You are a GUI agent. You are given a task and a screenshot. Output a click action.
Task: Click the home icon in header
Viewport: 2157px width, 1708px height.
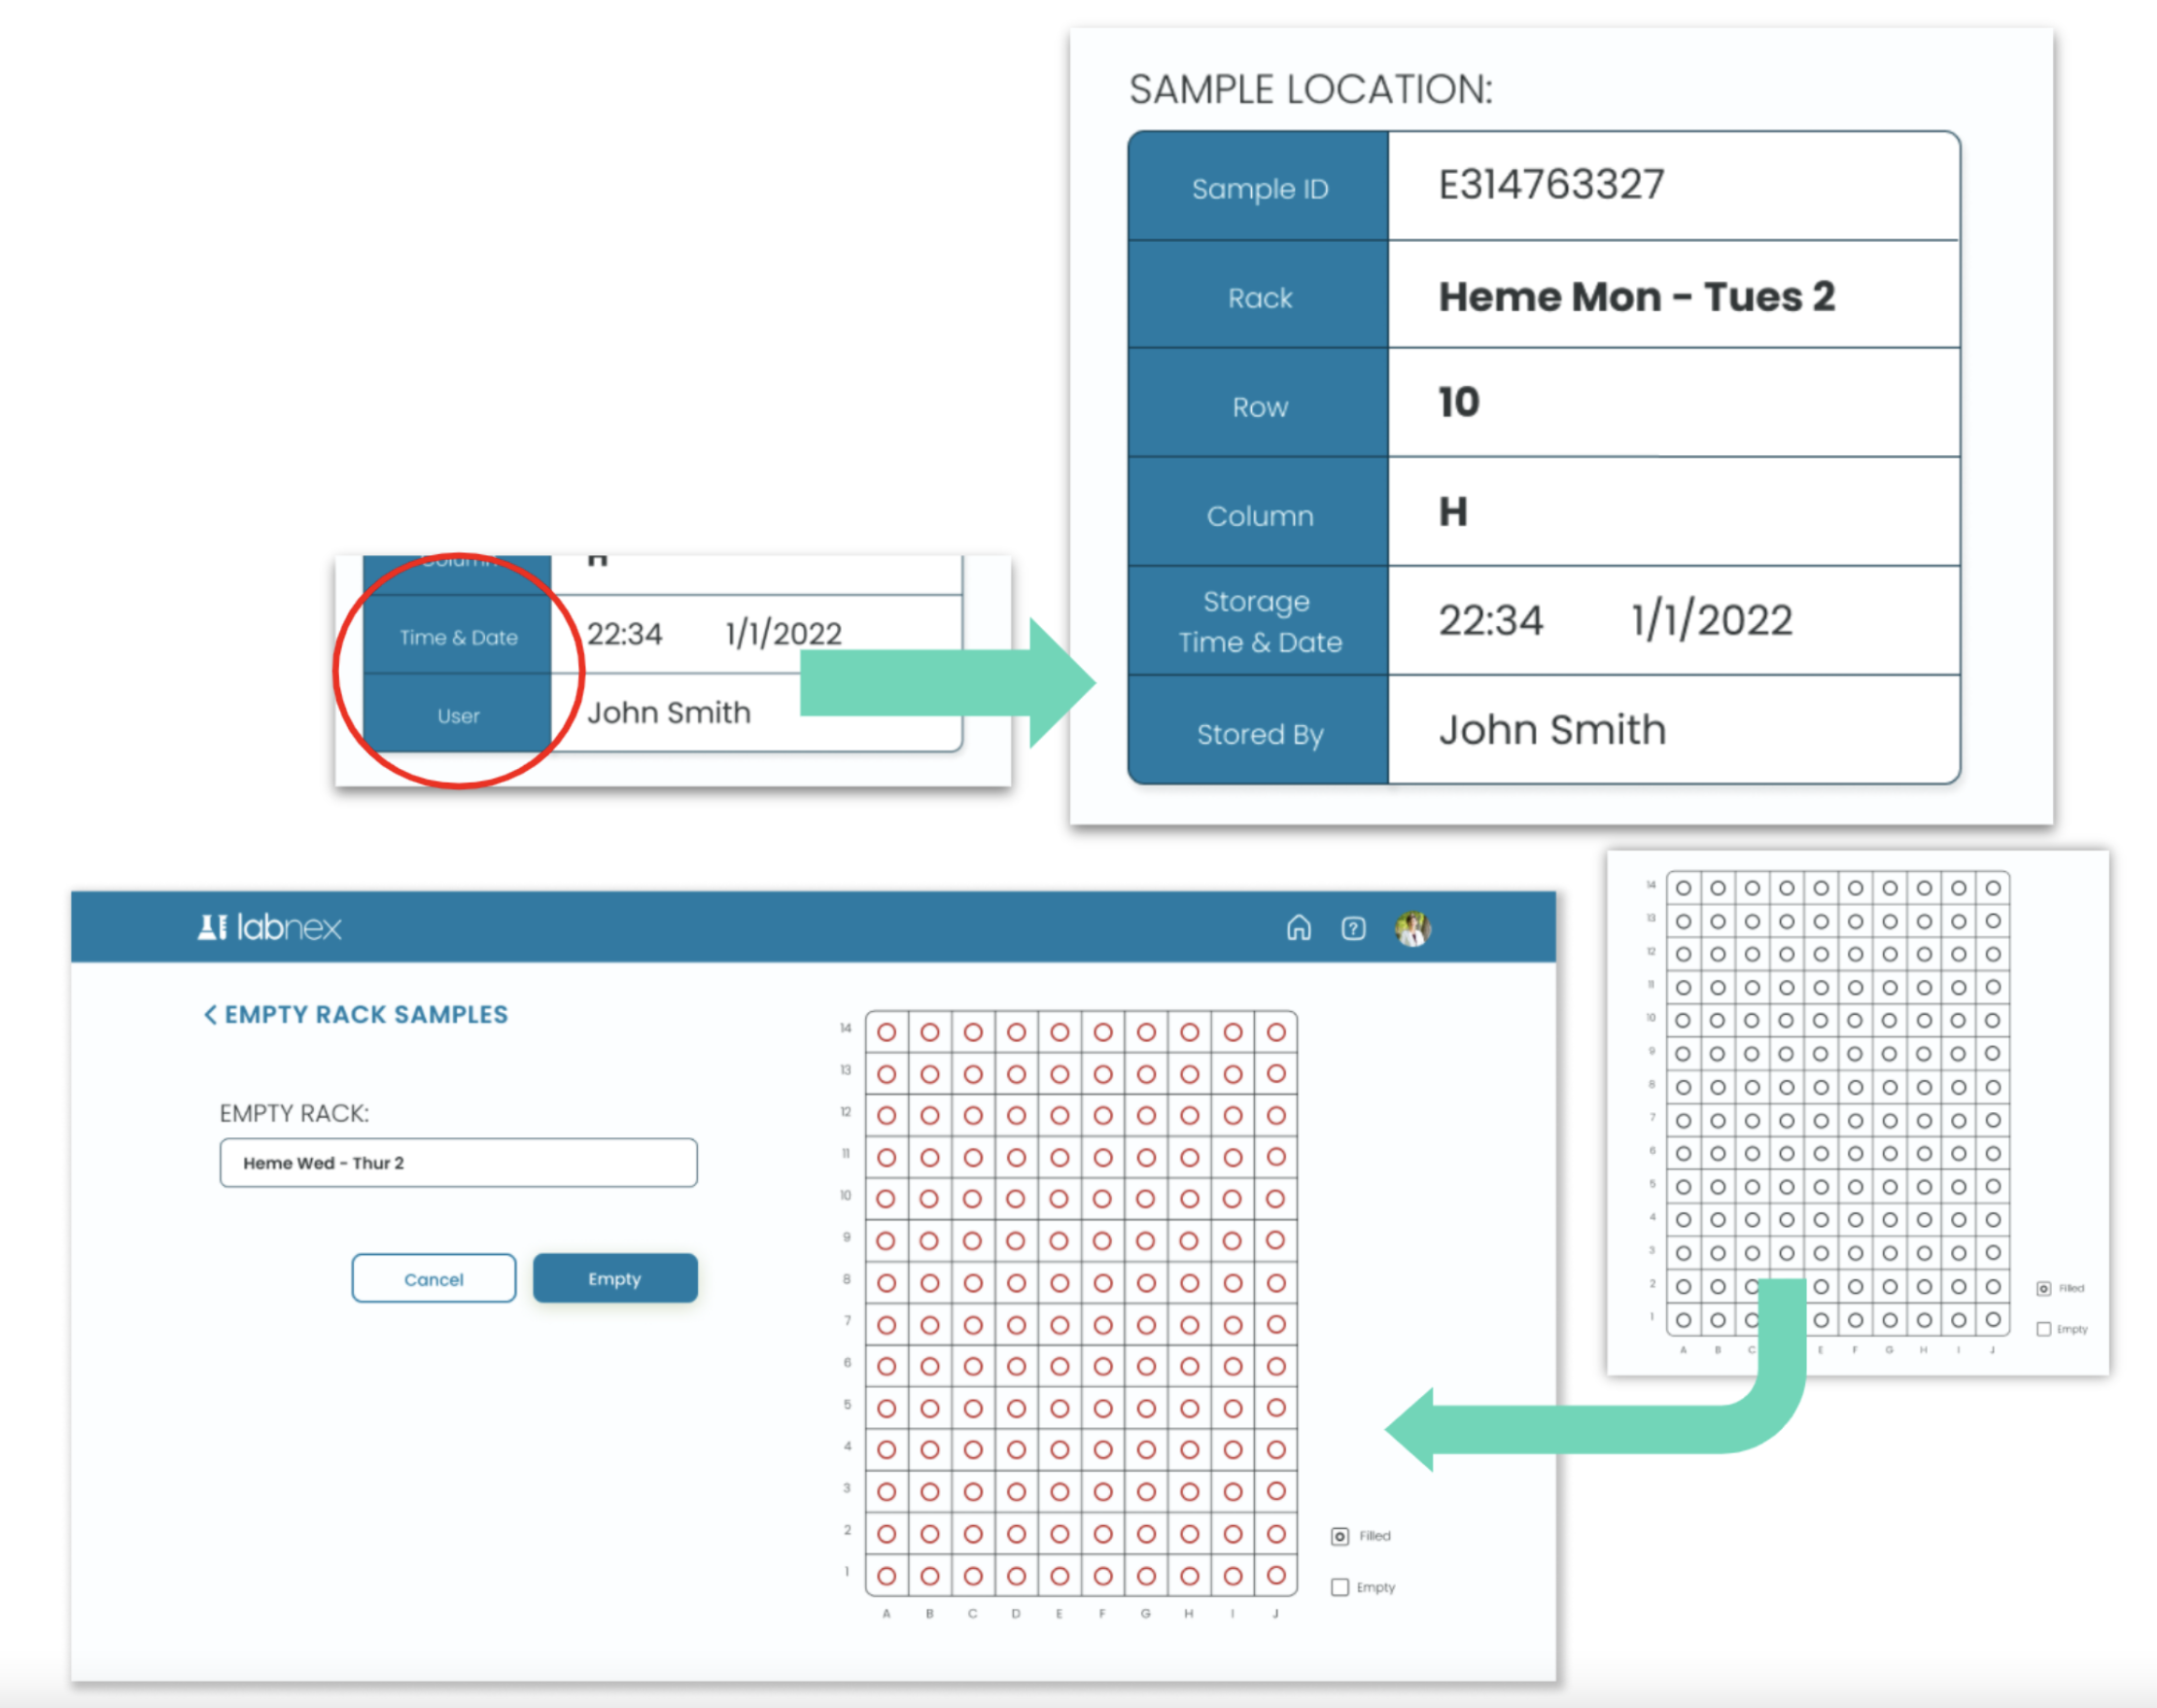click(x=1298, y=928)
